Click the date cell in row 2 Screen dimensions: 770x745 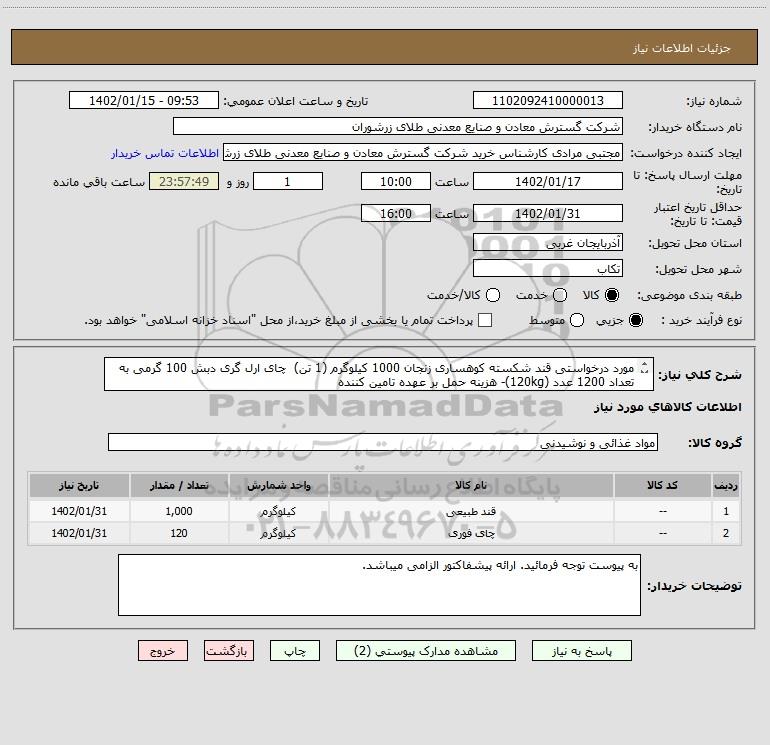(x=79, y=533)
